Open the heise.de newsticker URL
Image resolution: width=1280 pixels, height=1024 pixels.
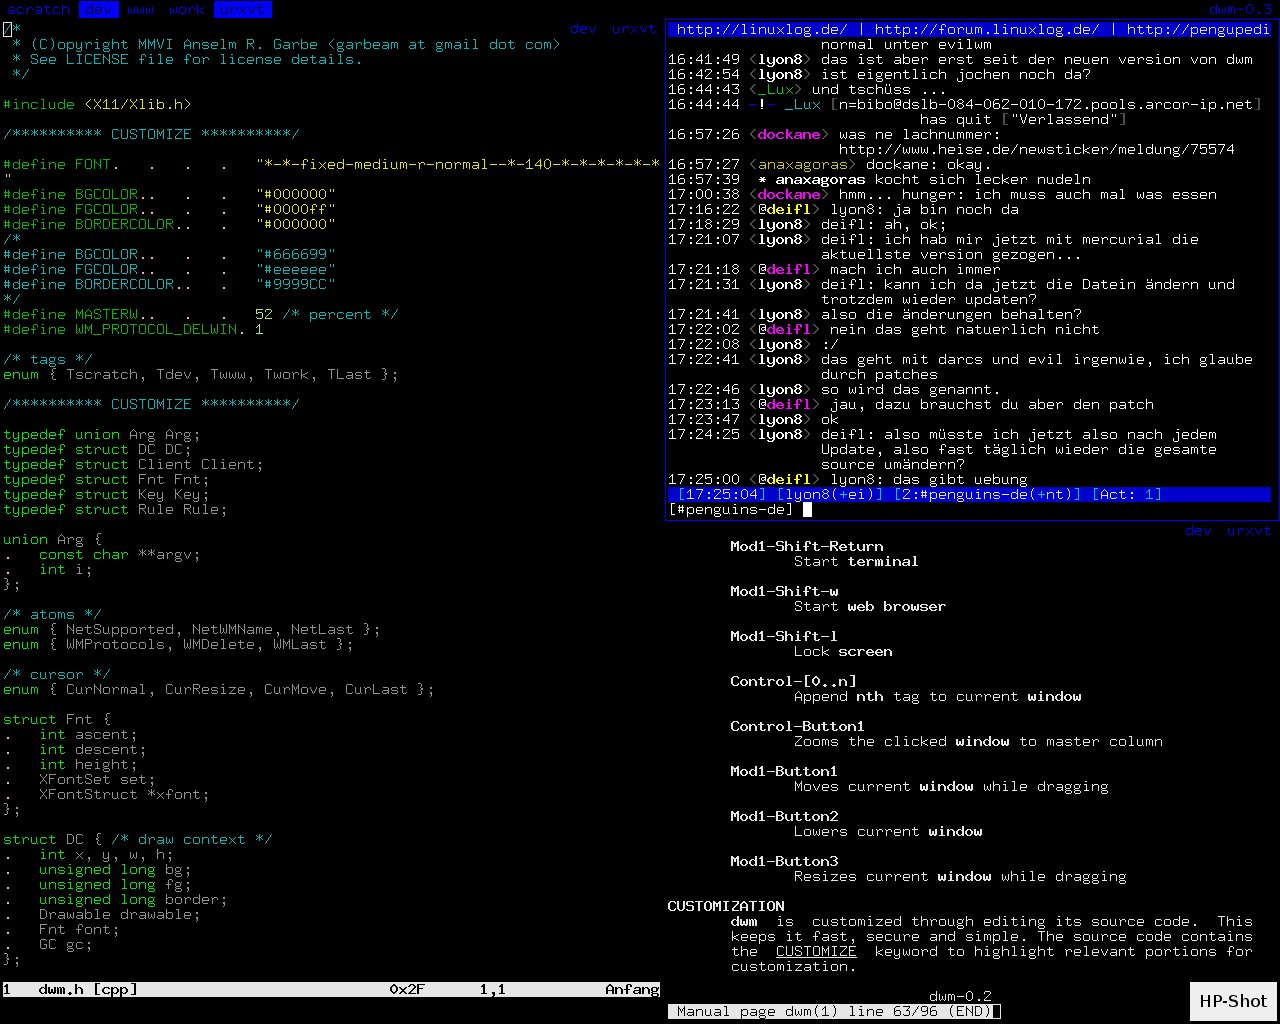coord(1036,149)
